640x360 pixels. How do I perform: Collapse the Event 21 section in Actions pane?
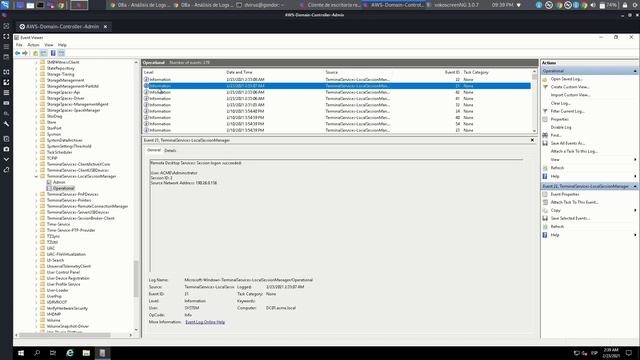[x=635, y=186]
